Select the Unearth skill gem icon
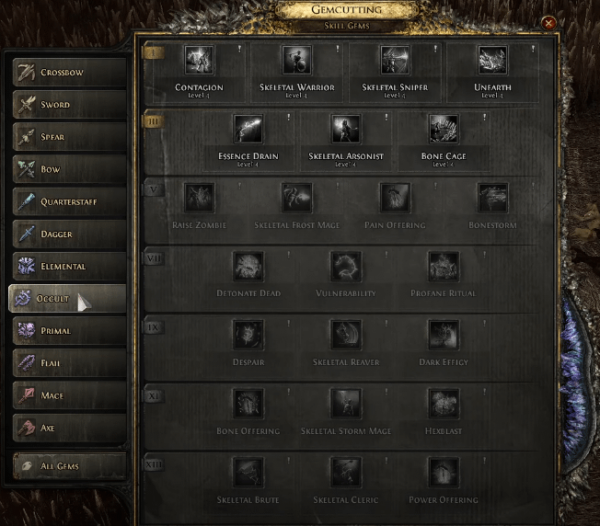 (x=492, y=60)
